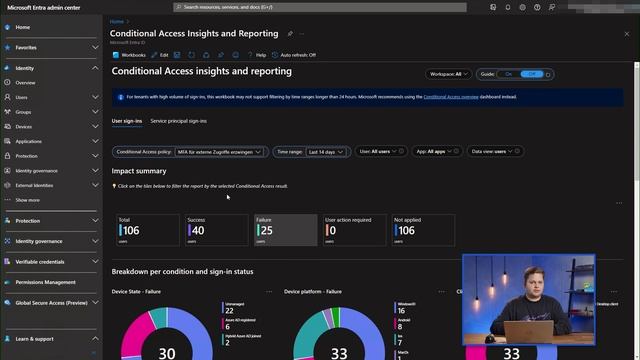Viewport: 640px width, 360px height.
Task: Click the info icon beside Data view filter
Action: click(517, 151)
